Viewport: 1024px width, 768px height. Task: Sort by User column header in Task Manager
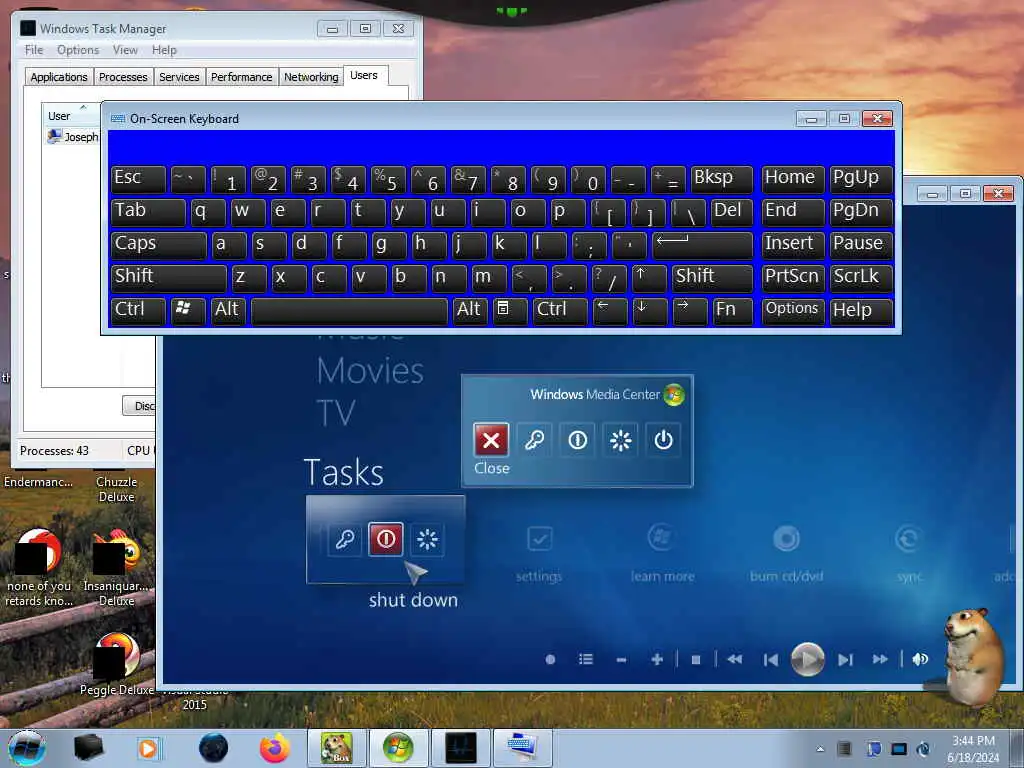tap(71, 116)
